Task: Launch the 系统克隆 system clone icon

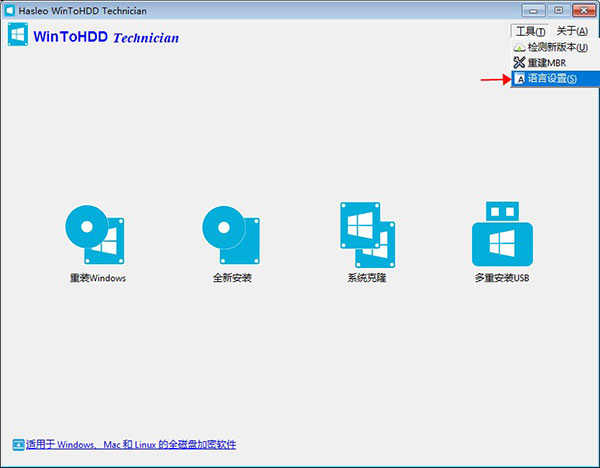Action: click(368, 235)
